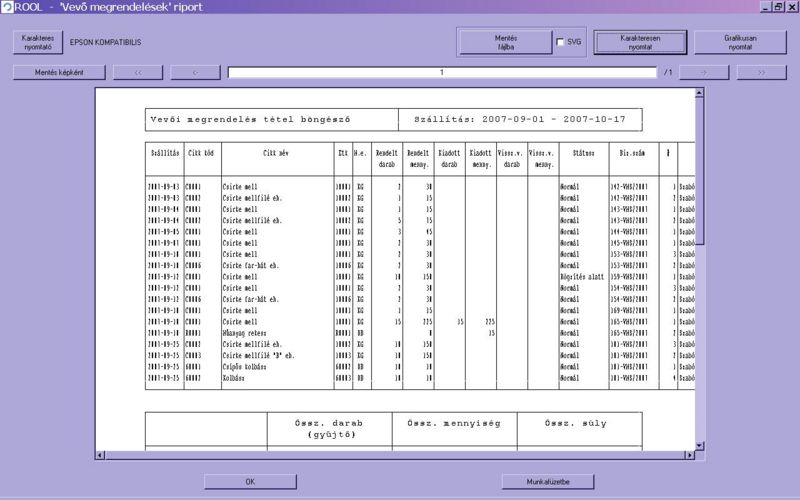Click the Mentés képként button
The image size is (800, 500).
(59, 72)
